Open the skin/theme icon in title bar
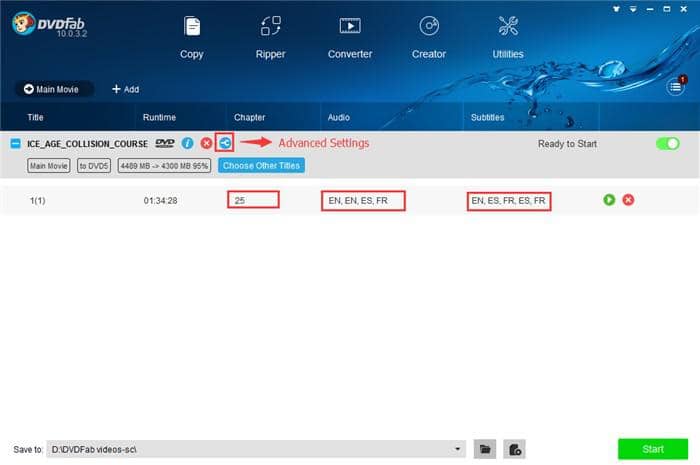The width and height of the screenshot is (700, 465). (x=616, y=8)
